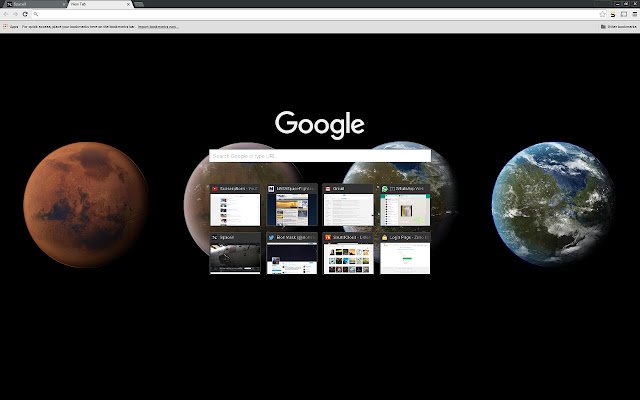This screenshot has height=400, width=640.
Task: Click the browser forward arrow
Action: tap(16, 14)
